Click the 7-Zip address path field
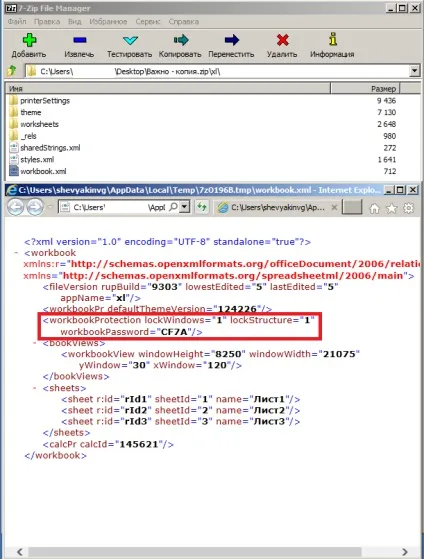Image resolution: width=424 pixels, height=559 pixels. (218, 71)
